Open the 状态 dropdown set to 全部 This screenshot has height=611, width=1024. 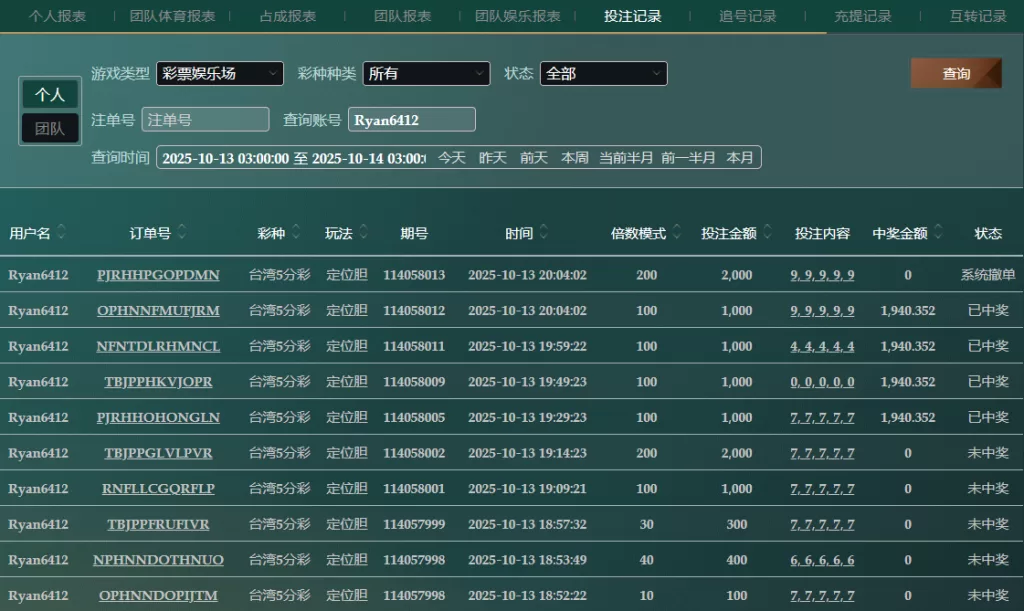(603, 74)
